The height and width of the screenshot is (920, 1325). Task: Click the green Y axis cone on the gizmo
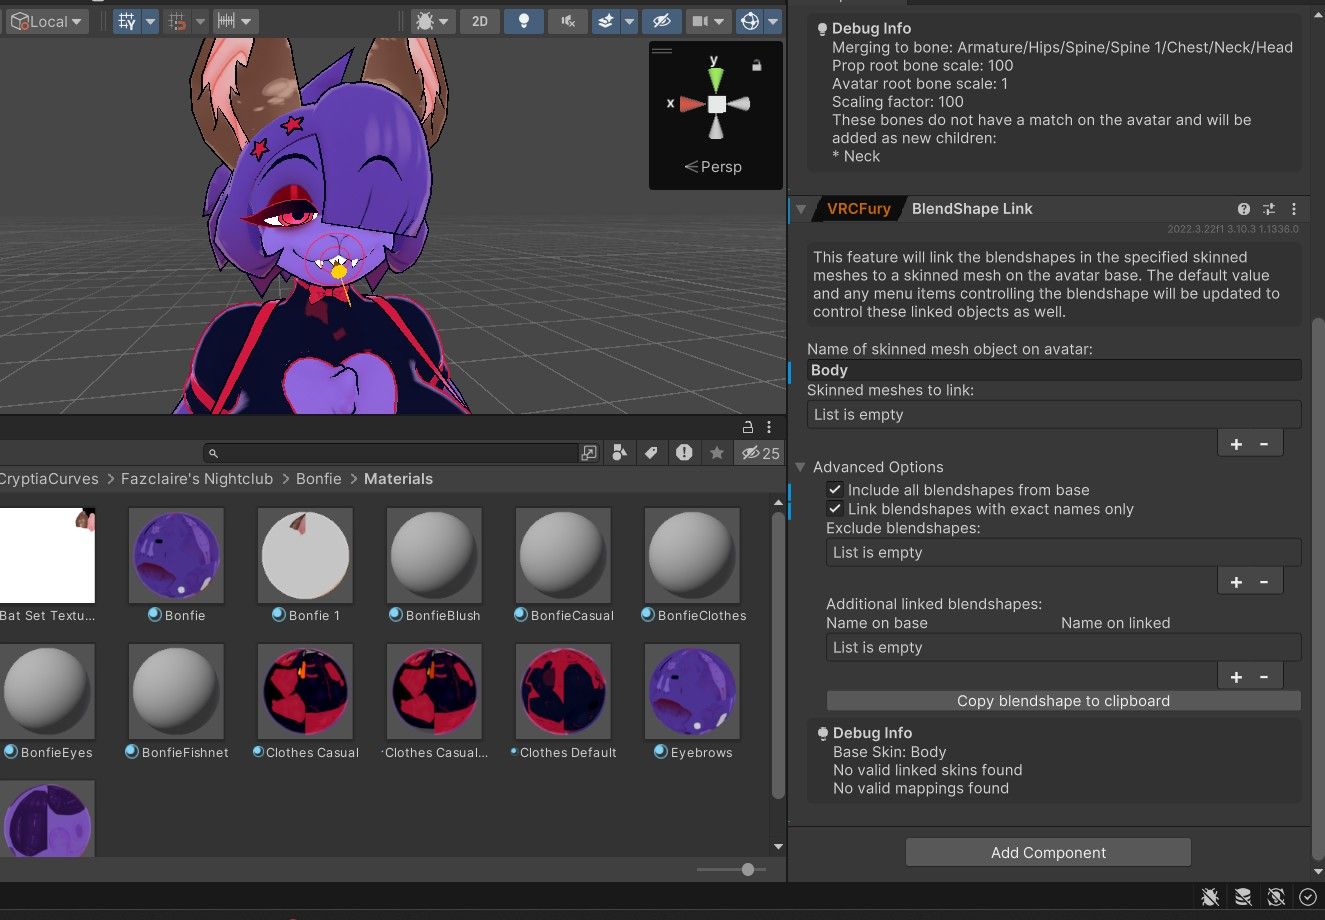[x=715, y=78]
